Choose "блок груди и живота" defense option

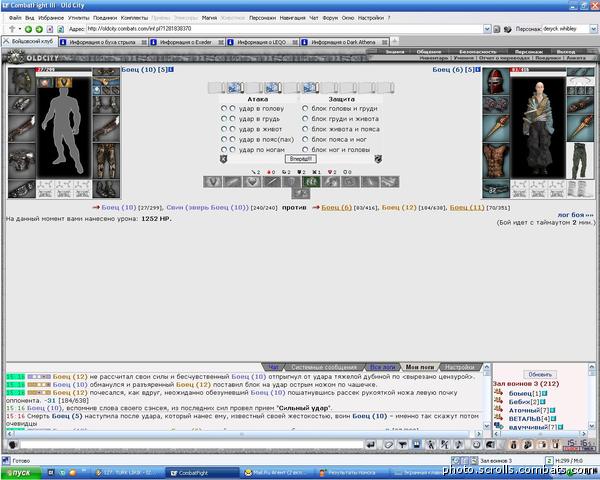pyautogui.click(x=305, y=118)
